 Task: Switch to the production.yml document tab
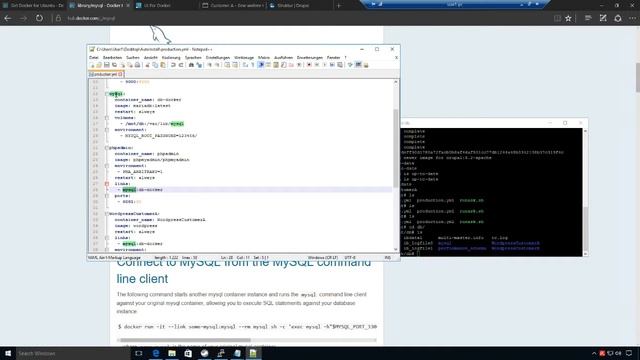(x=105, y=74)
